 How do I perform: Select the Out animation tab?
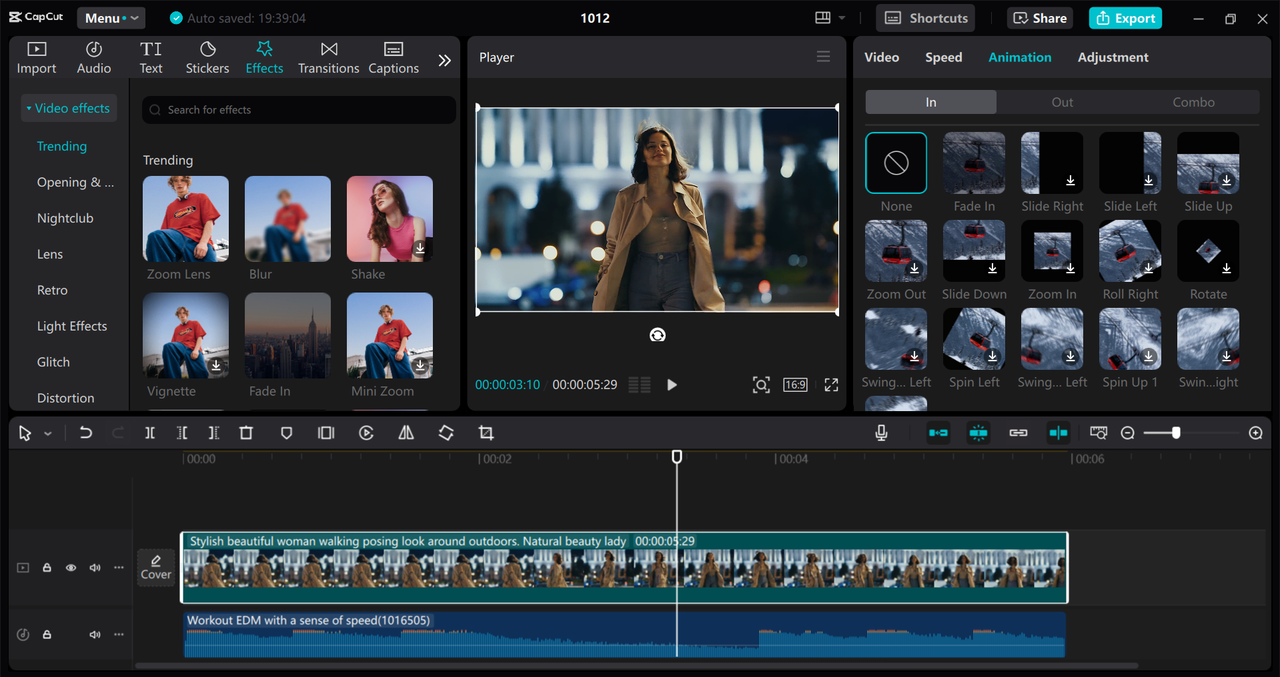pos(1062,102)
